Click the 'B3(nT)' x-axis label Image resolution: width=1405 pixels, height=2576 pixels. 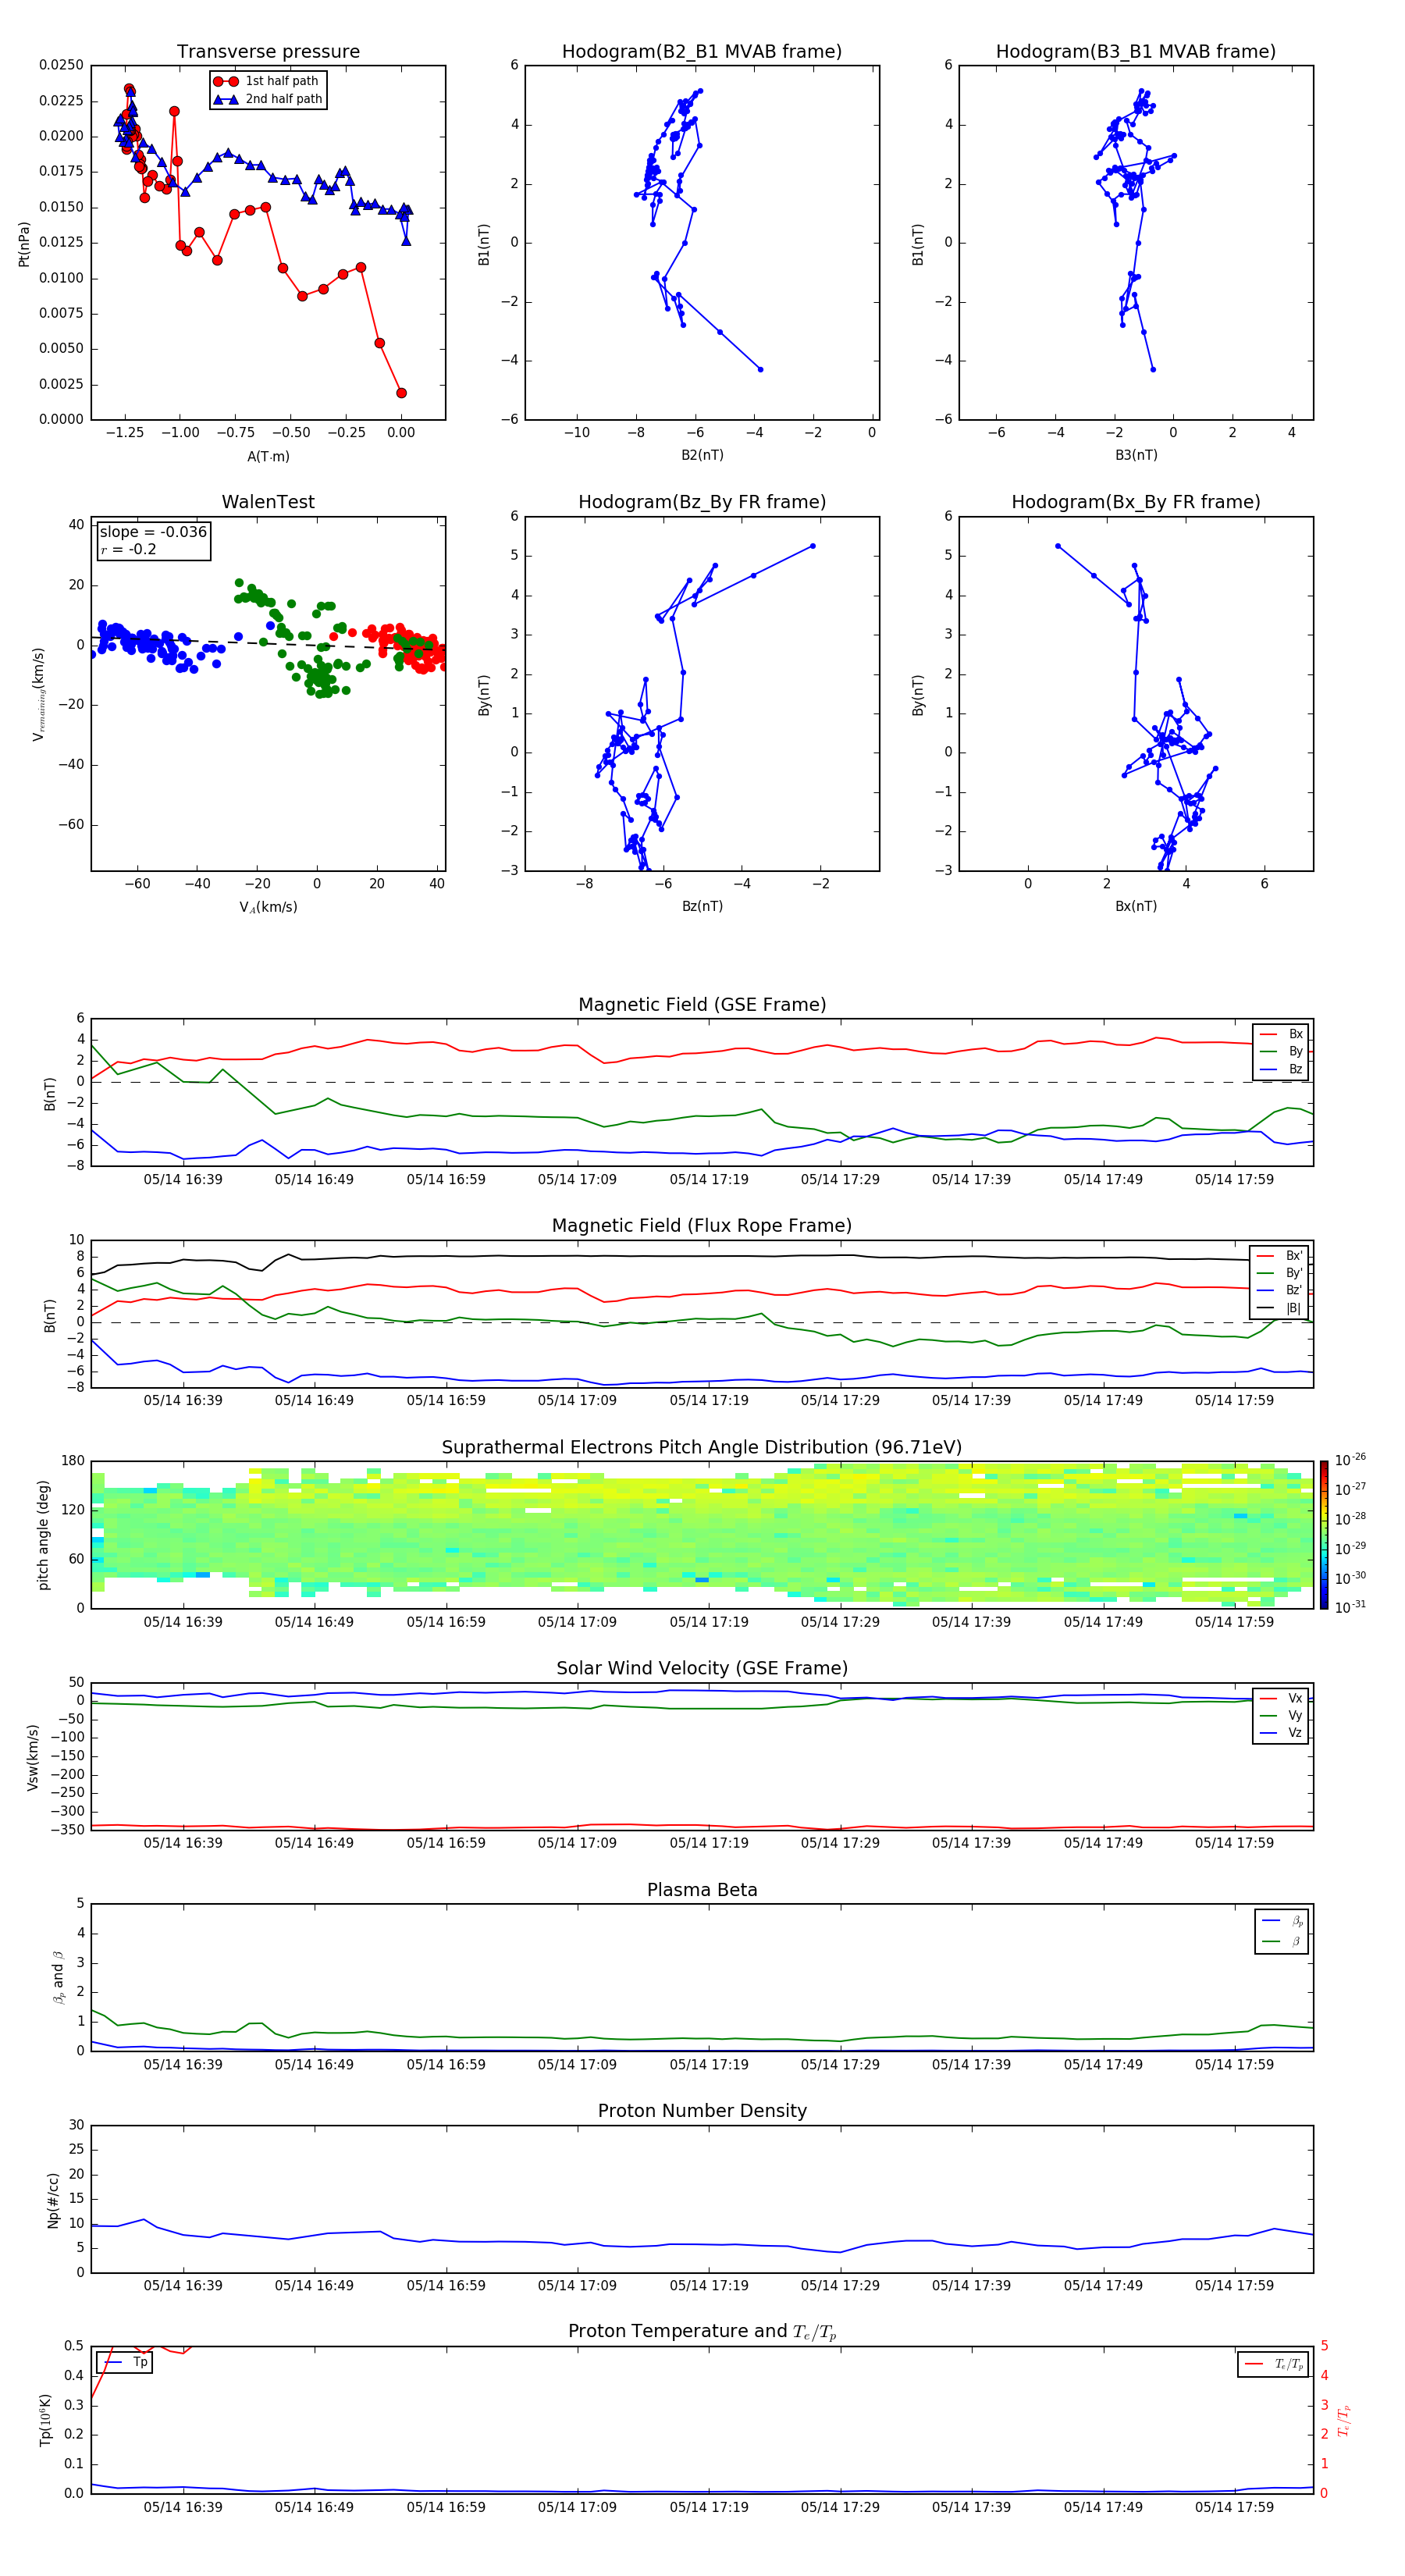(x=1136, y=455)
